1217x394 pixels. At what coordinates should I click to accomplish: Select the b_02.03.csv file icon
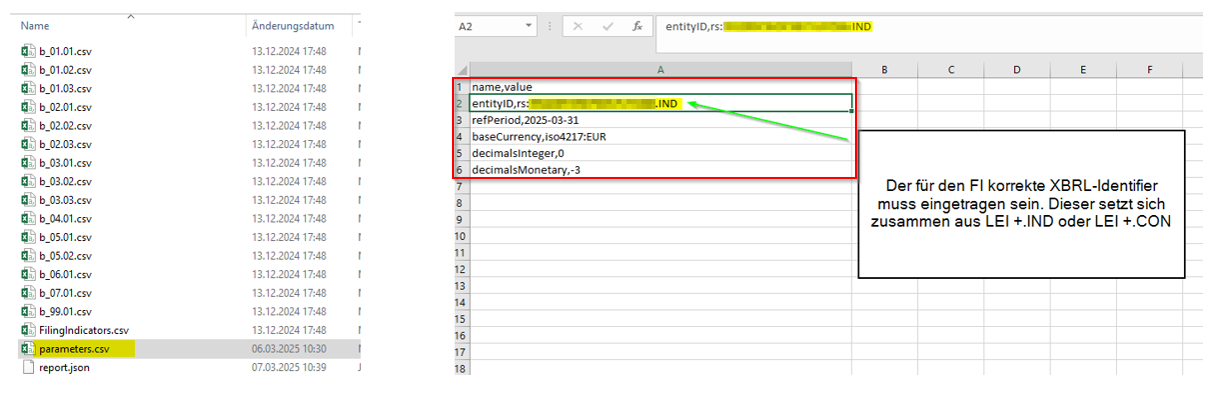coord(28,144)
